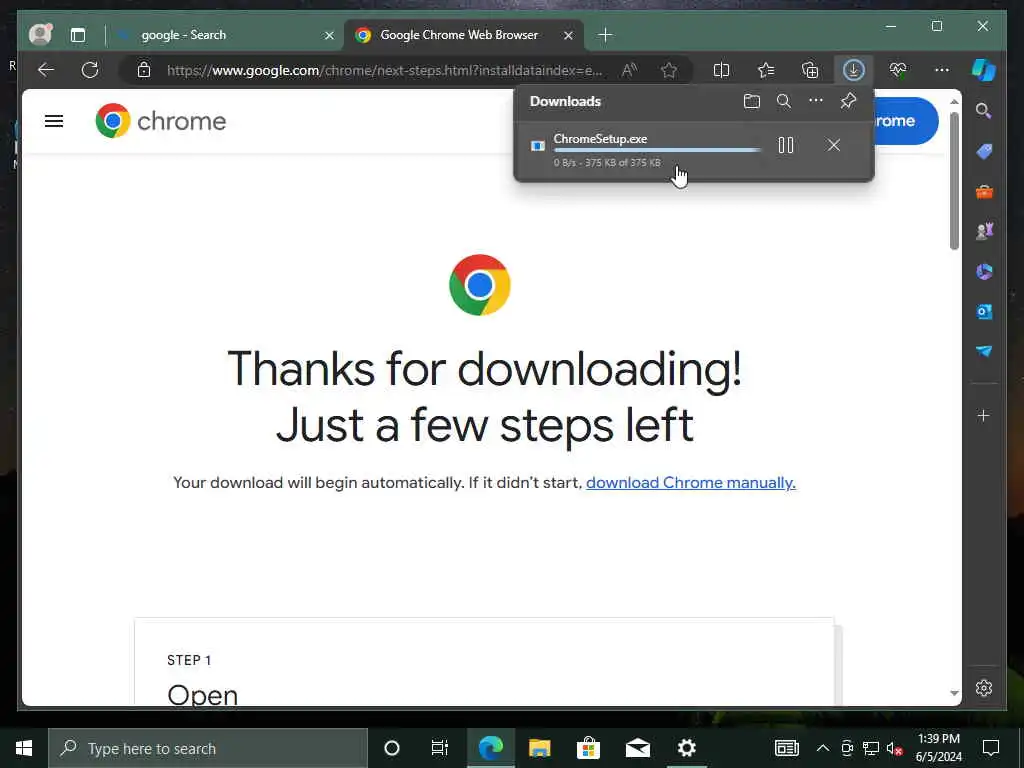Open the profile avatar menu

(x=40, y=35)
